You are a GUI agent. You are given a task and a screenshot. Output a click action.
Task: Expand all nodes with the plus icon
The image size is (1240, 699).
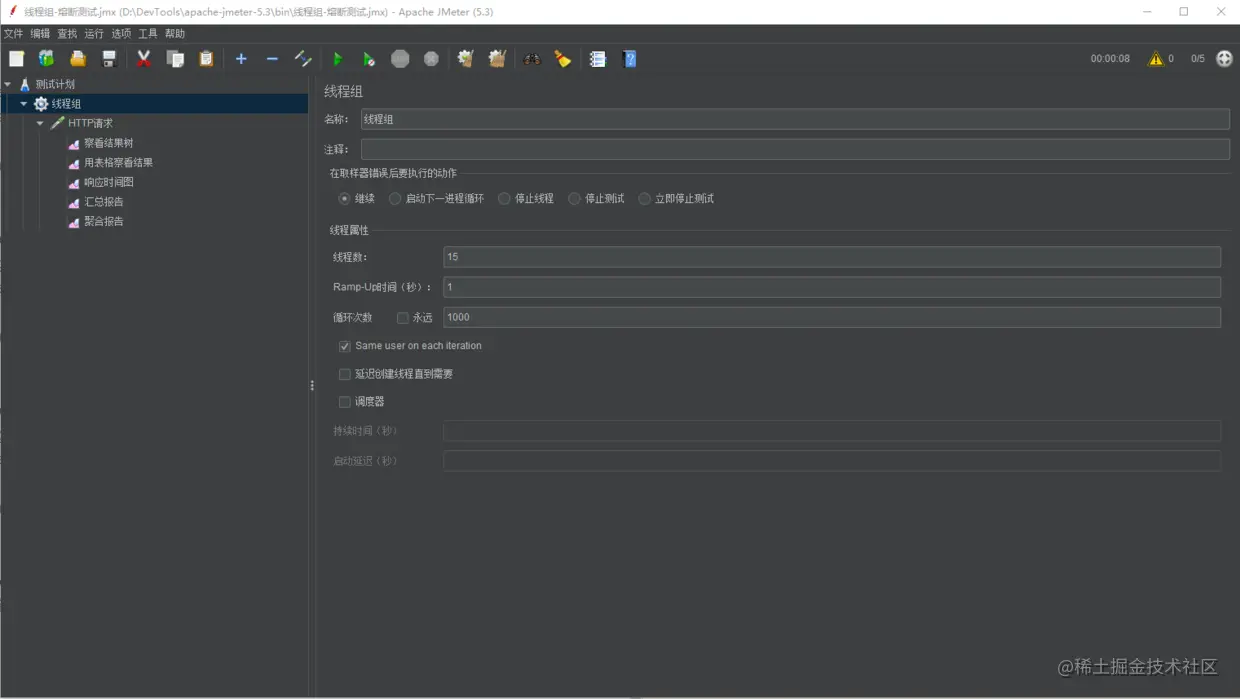tap(241, 59)
